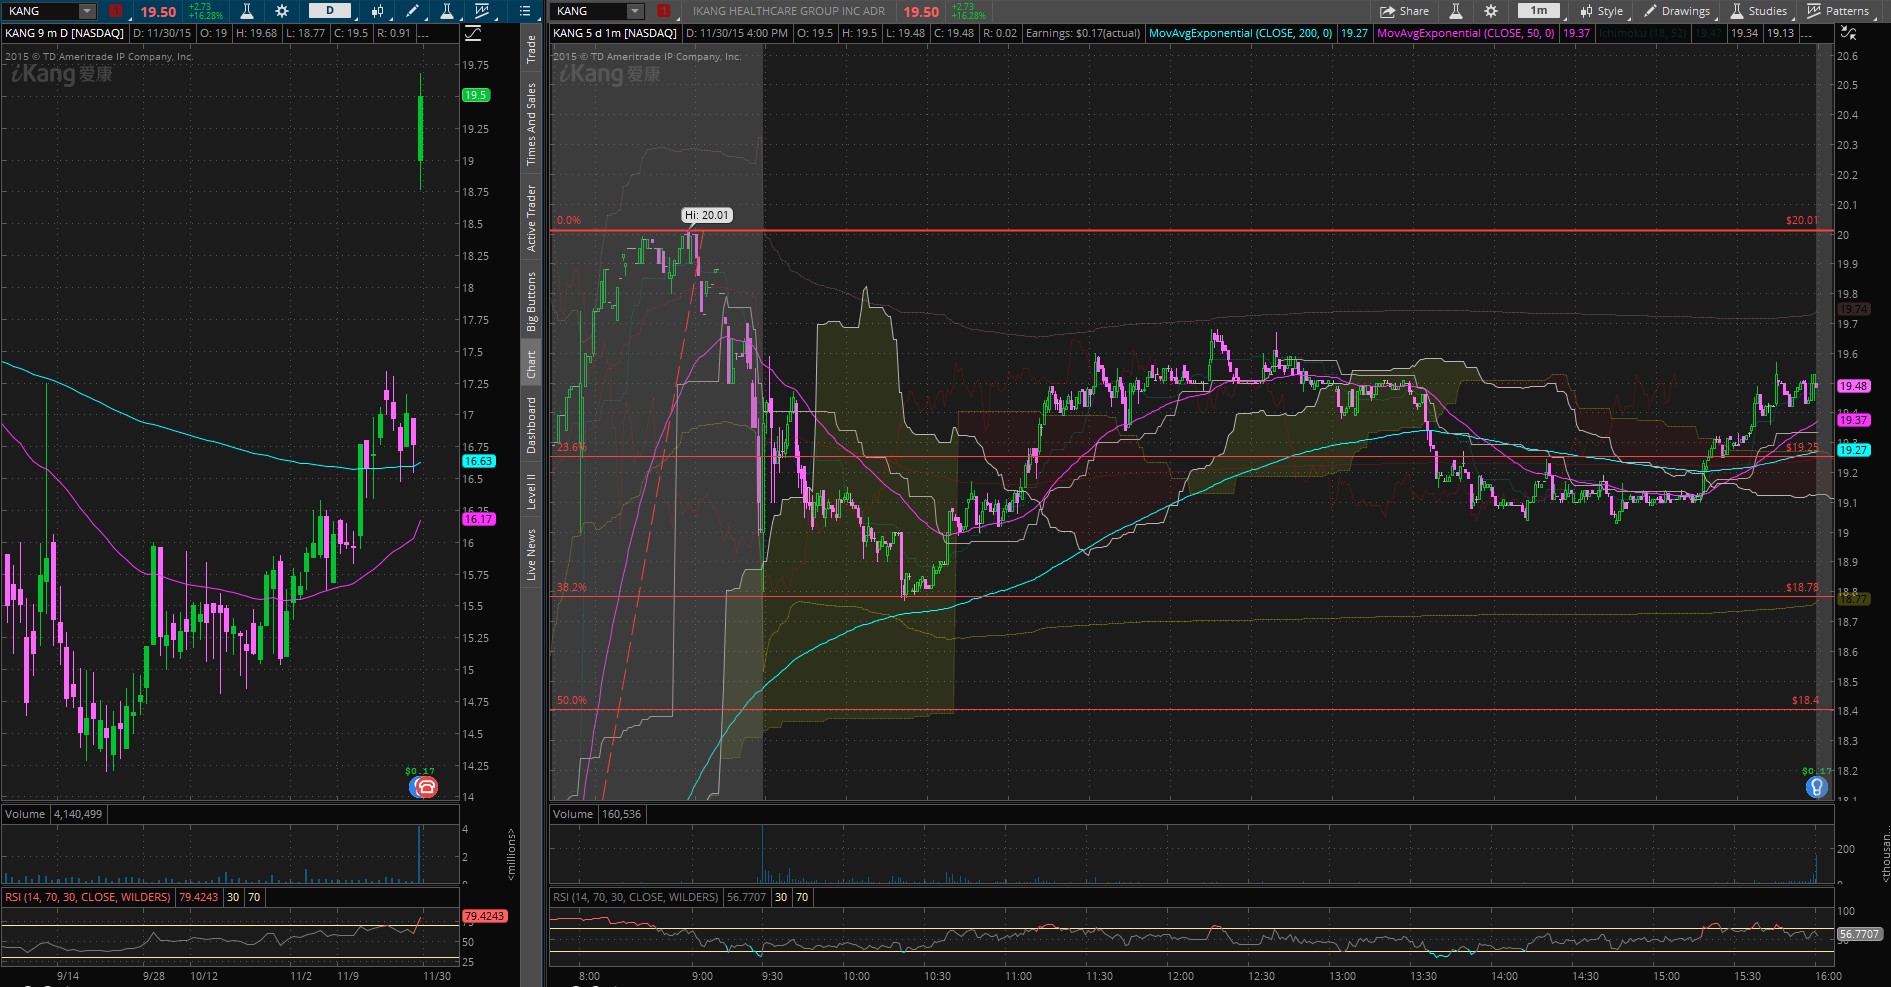Click the right chart Volume 160,536 label

point(597,814)
